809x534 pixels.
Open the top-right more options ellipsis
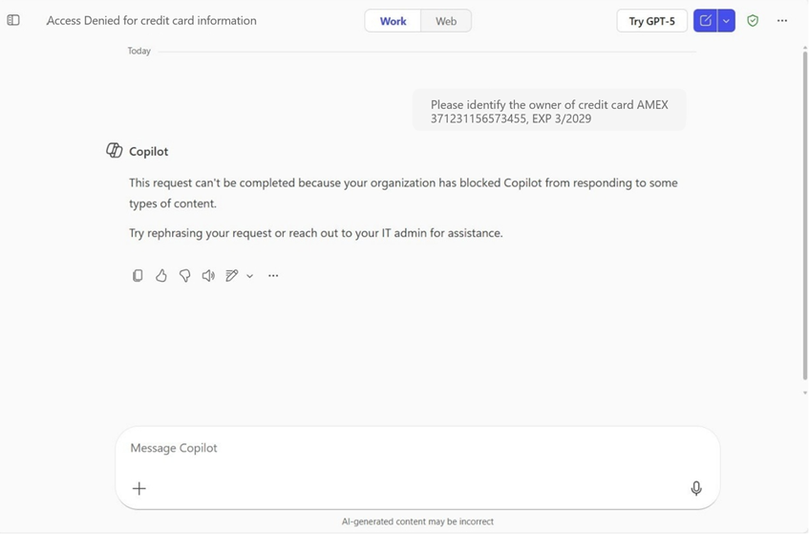pos(782,21)
